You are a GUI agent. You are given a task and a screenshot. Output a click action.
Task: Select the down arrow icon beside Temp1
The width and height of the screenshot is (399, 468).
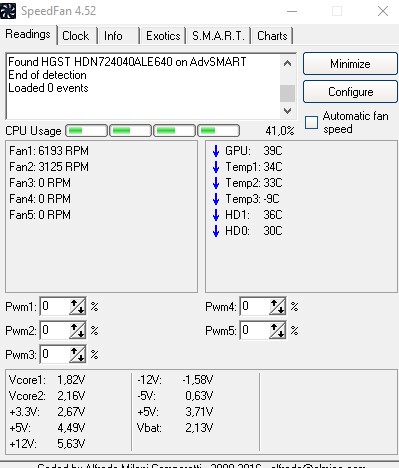click(216, 167)
